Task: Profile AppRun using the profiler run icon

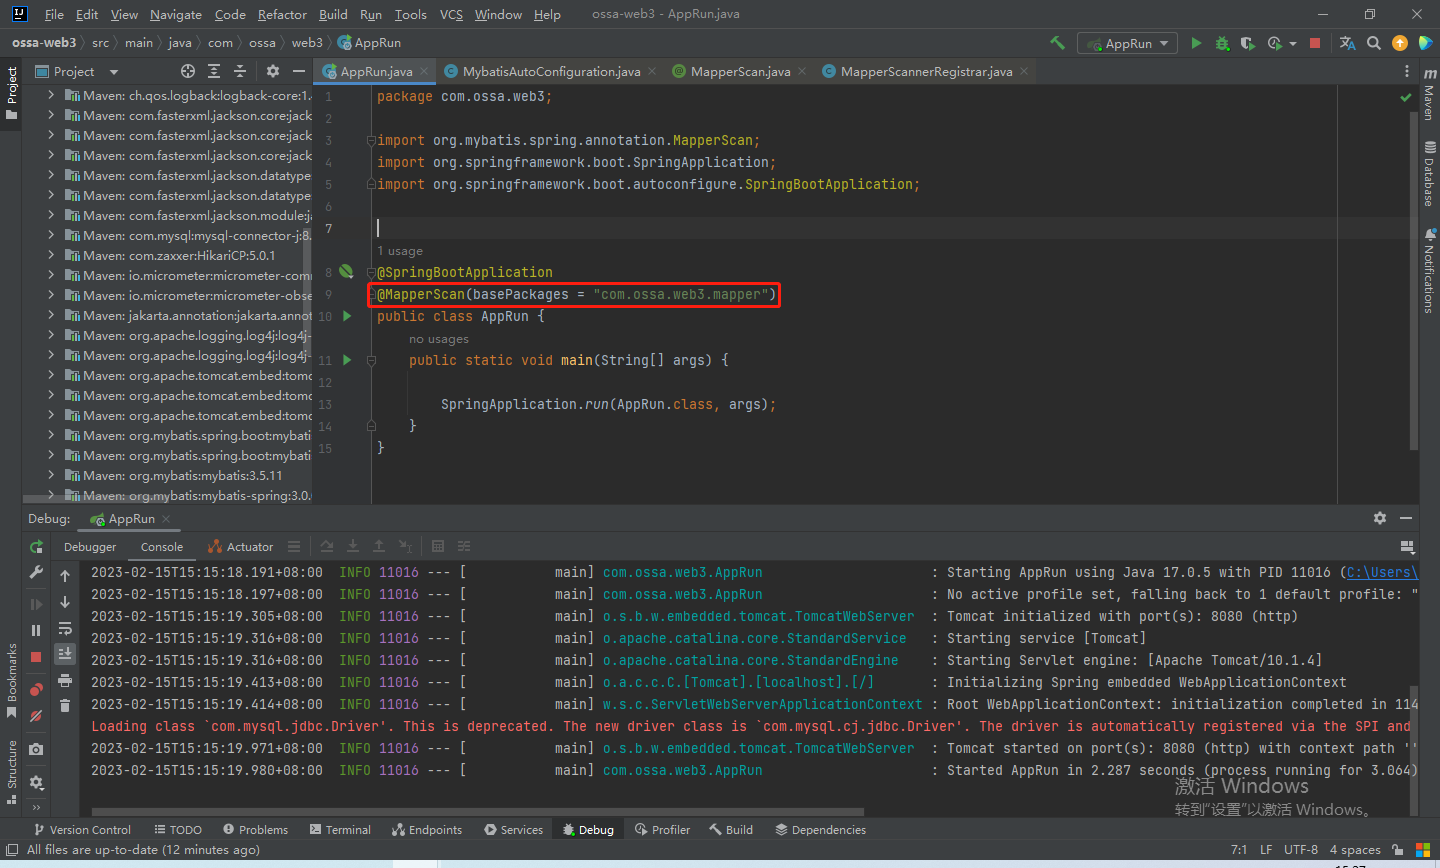Action: [1274, 43]
